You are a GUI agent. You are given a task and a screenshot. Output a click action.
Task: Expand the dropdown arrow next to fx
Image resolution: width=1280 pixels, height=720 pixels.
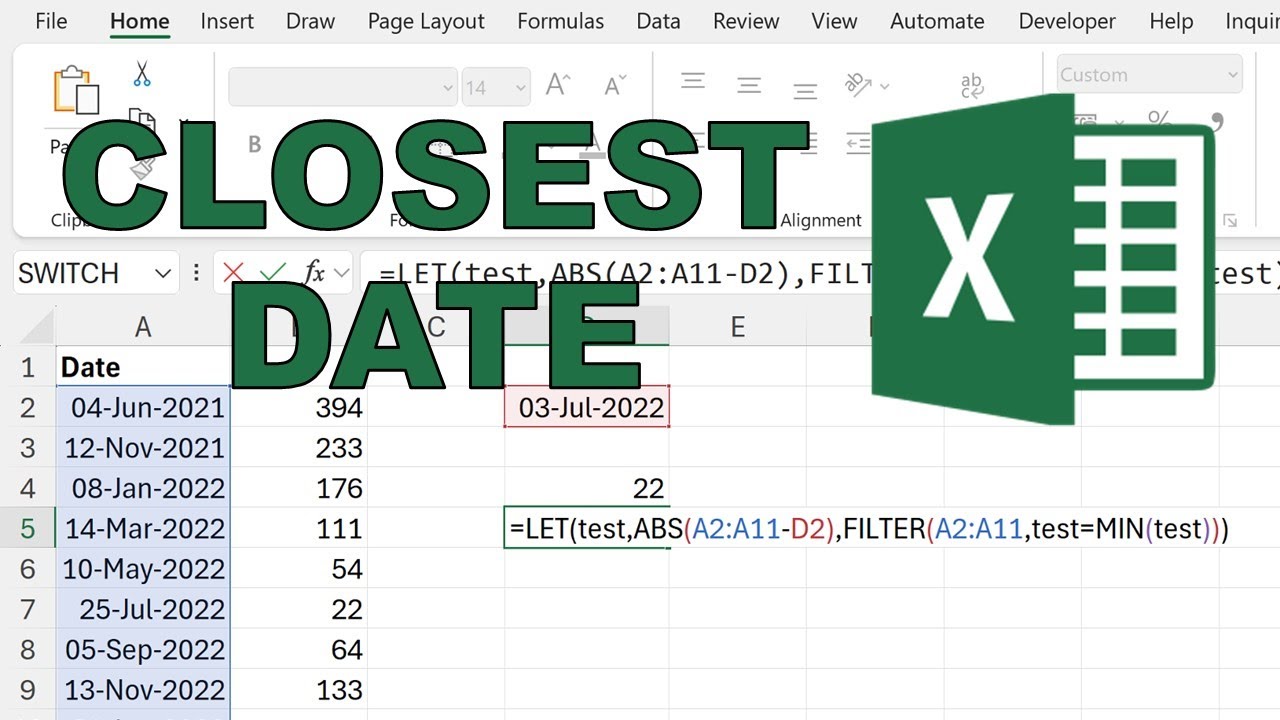pyautogui.click(x=342, y=273)
